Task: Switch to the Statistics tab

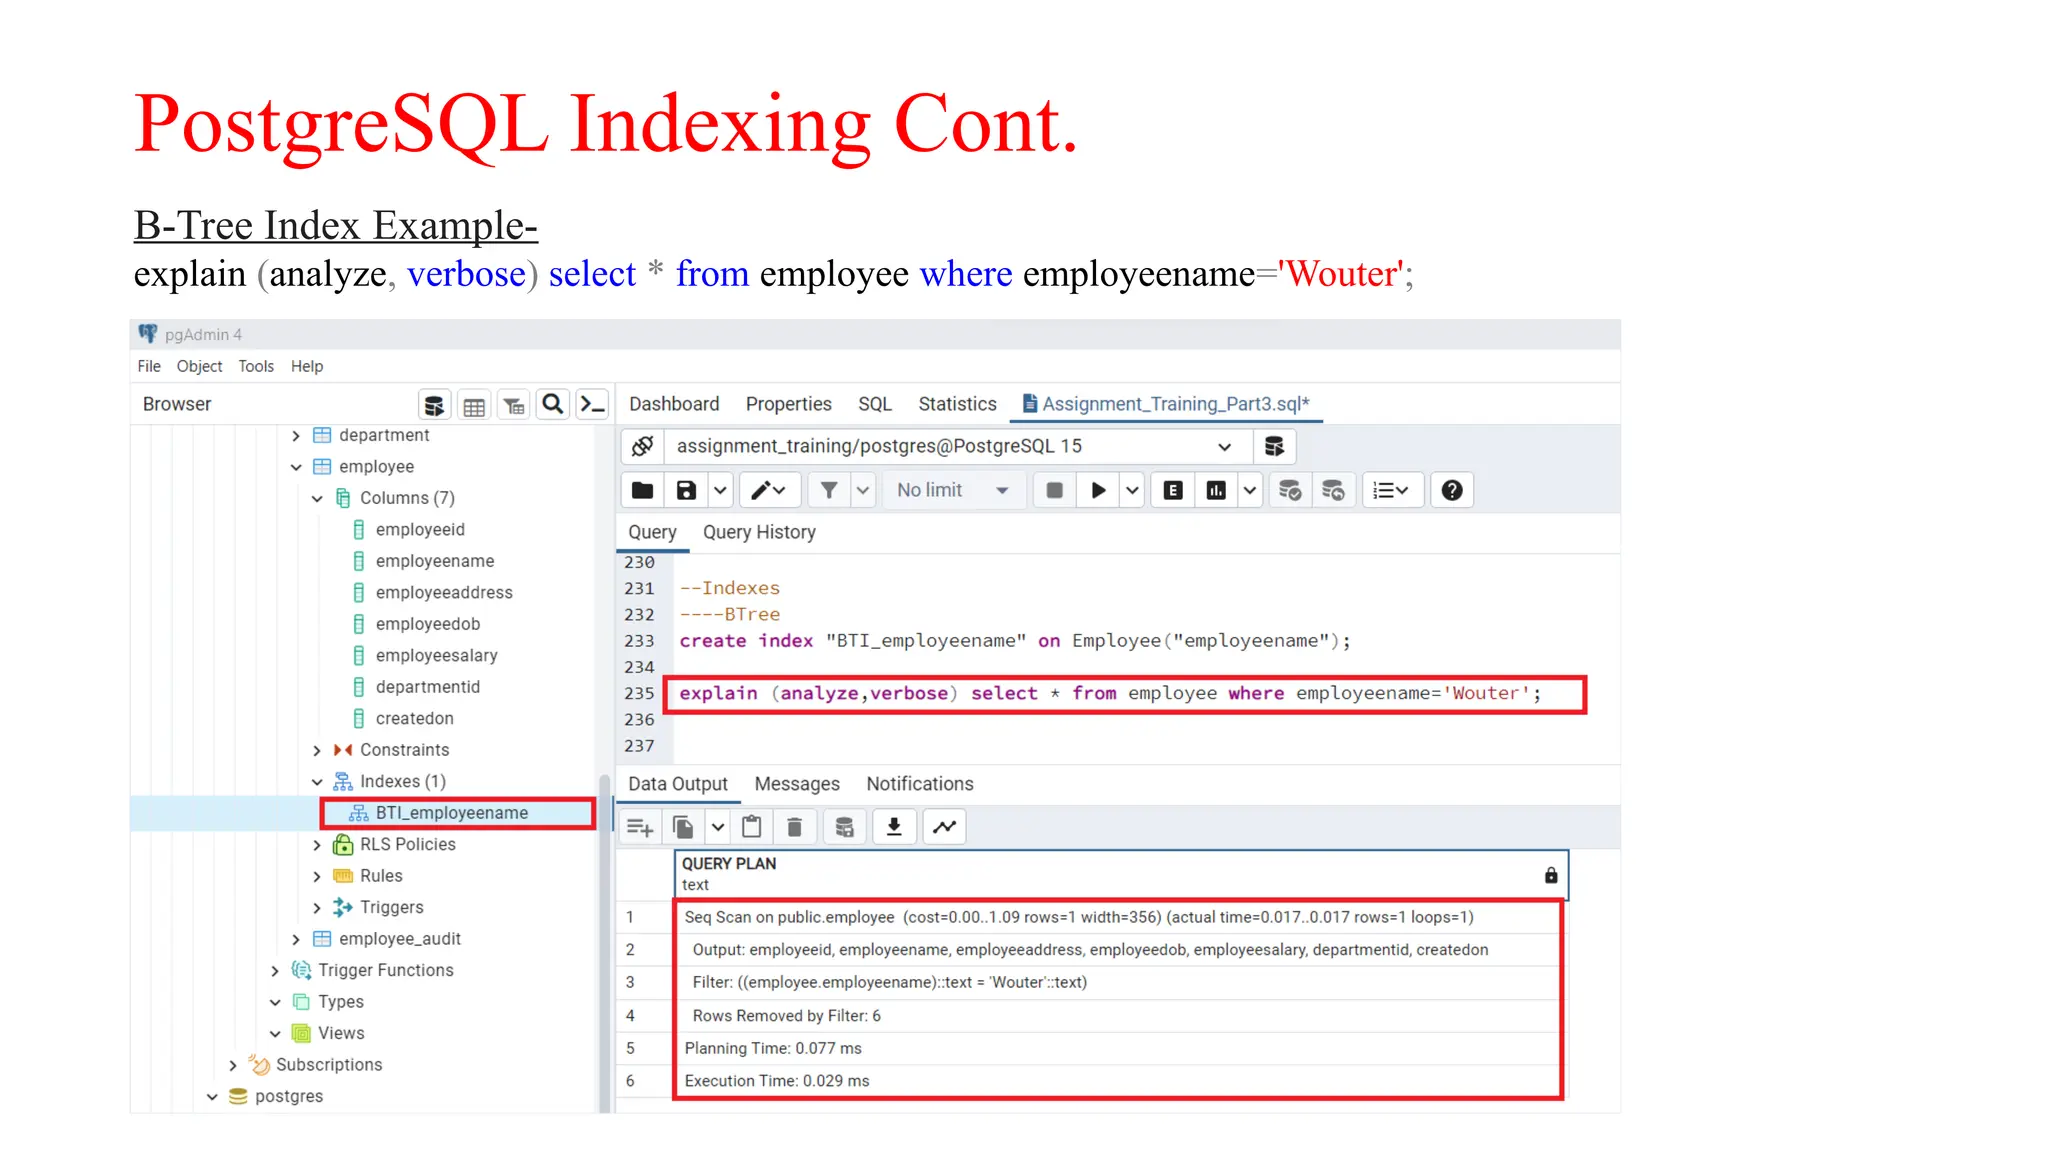Action: [958, 404]
